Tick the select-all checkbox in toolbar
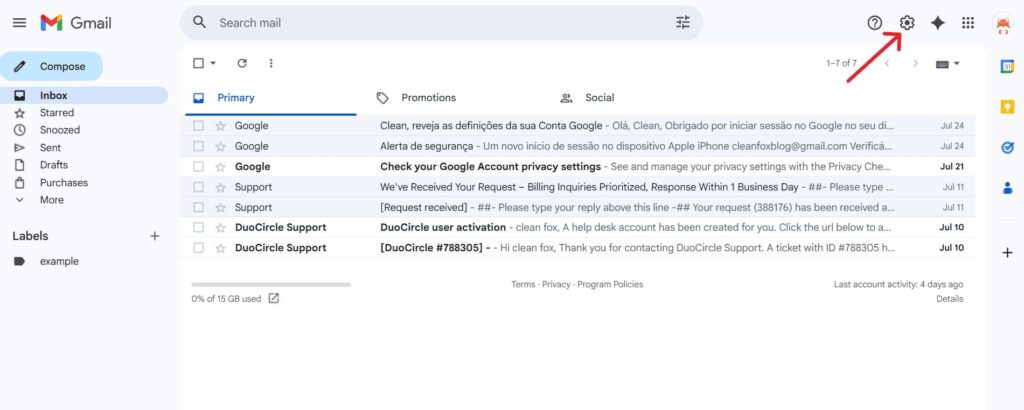This screenshot has width=1024, height=410. click(x=199, y=63)
